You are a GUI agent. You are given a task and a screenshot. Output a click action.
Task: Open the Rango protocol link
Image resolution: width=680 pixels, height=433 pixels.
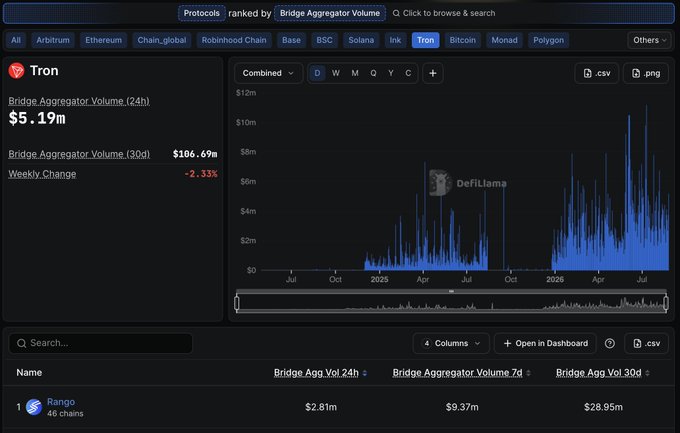point(61,402)
